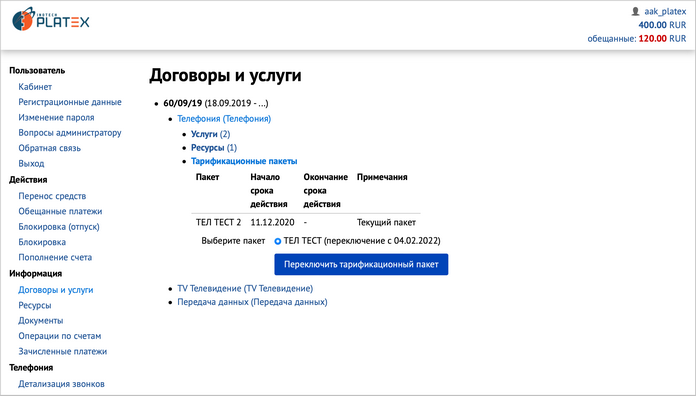
Task: Click the 11.12.2020 start date cell
Action: tap(272, 222)
